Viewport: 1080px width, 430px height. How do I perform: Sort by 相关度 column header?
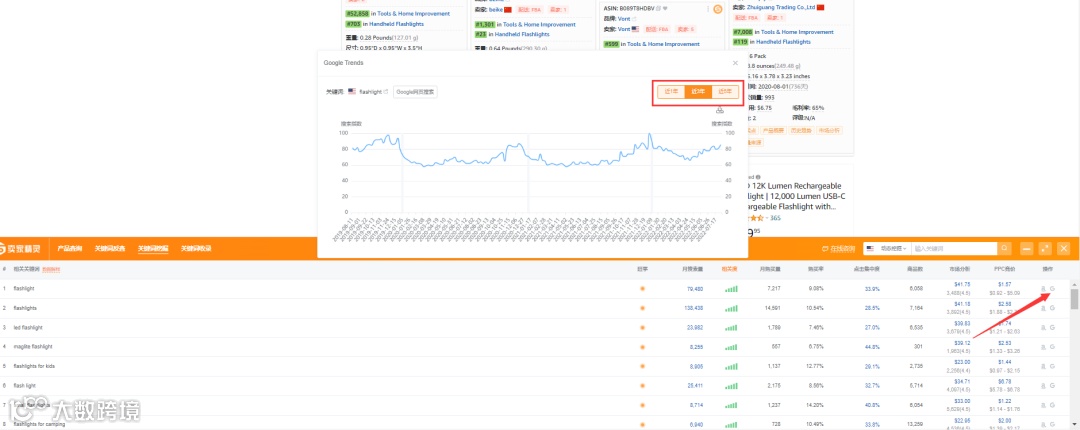coord(729,269)
